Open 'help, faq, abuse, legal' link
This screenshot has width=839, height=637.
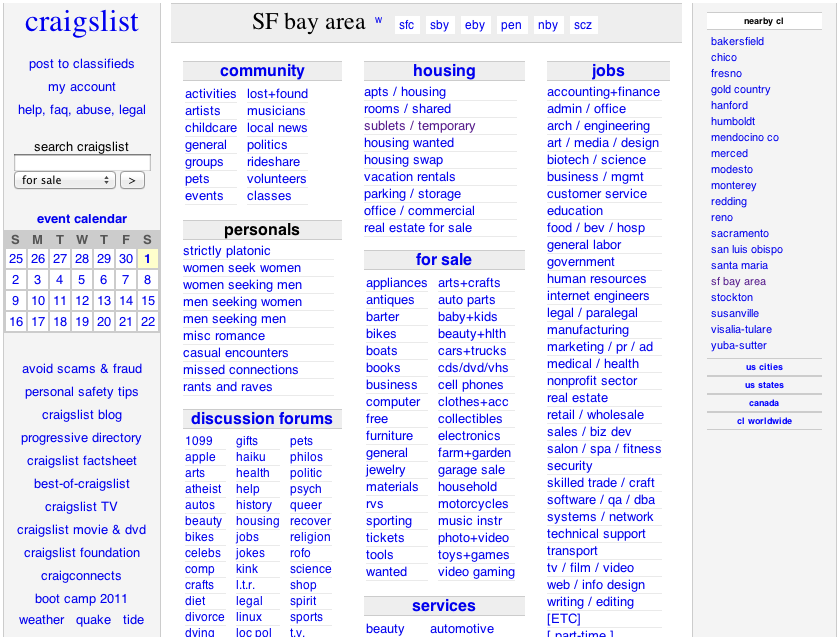click(x=82, y=110)
